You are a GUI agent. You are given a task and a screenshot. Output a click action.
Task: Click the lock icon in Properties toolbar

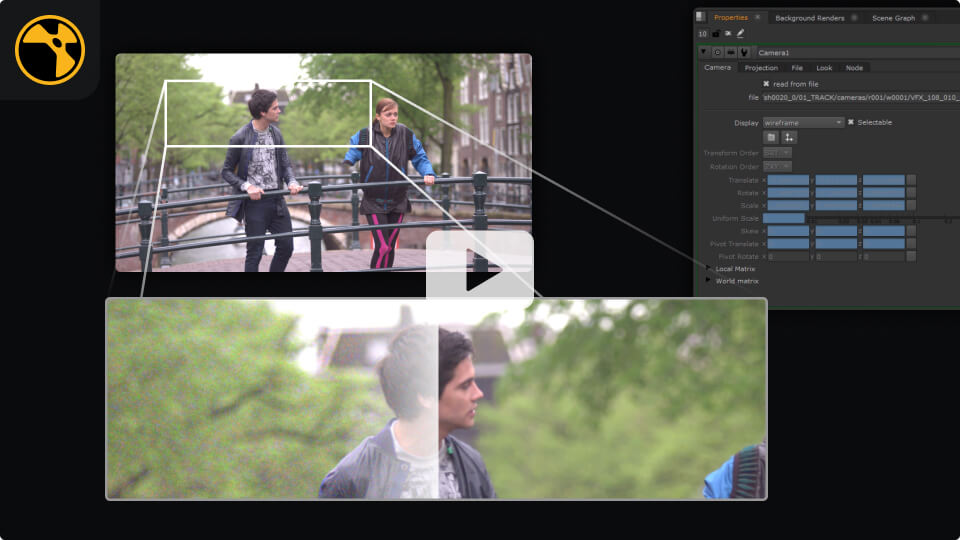pos(716,33)
